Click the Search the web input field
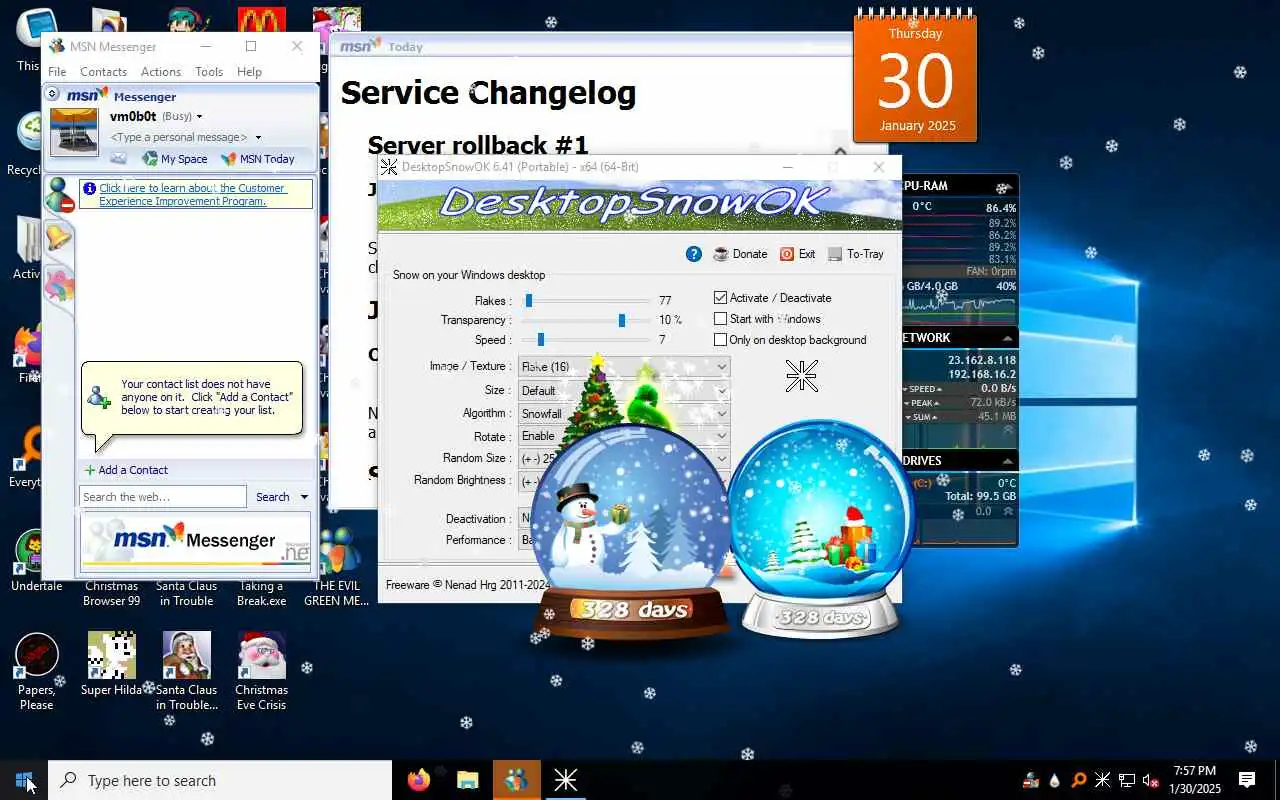 162,497
